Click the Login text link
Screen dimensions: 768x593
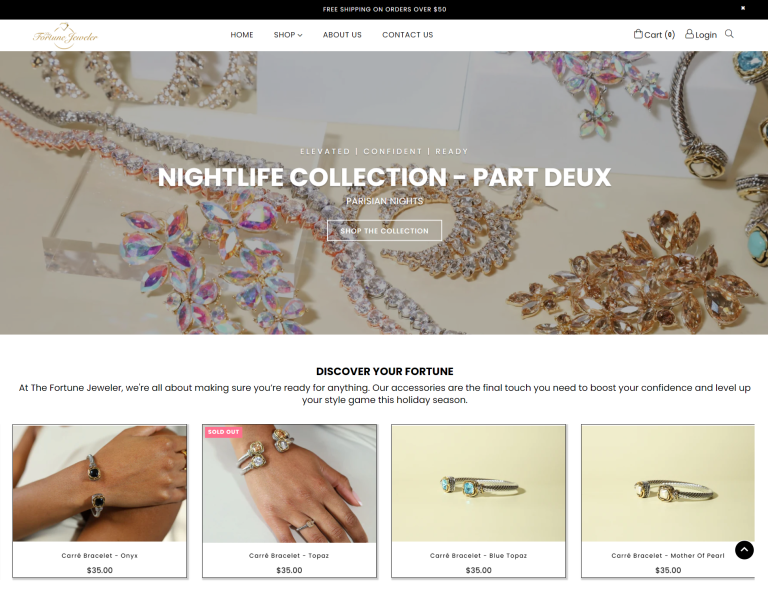tap(706, 35)
